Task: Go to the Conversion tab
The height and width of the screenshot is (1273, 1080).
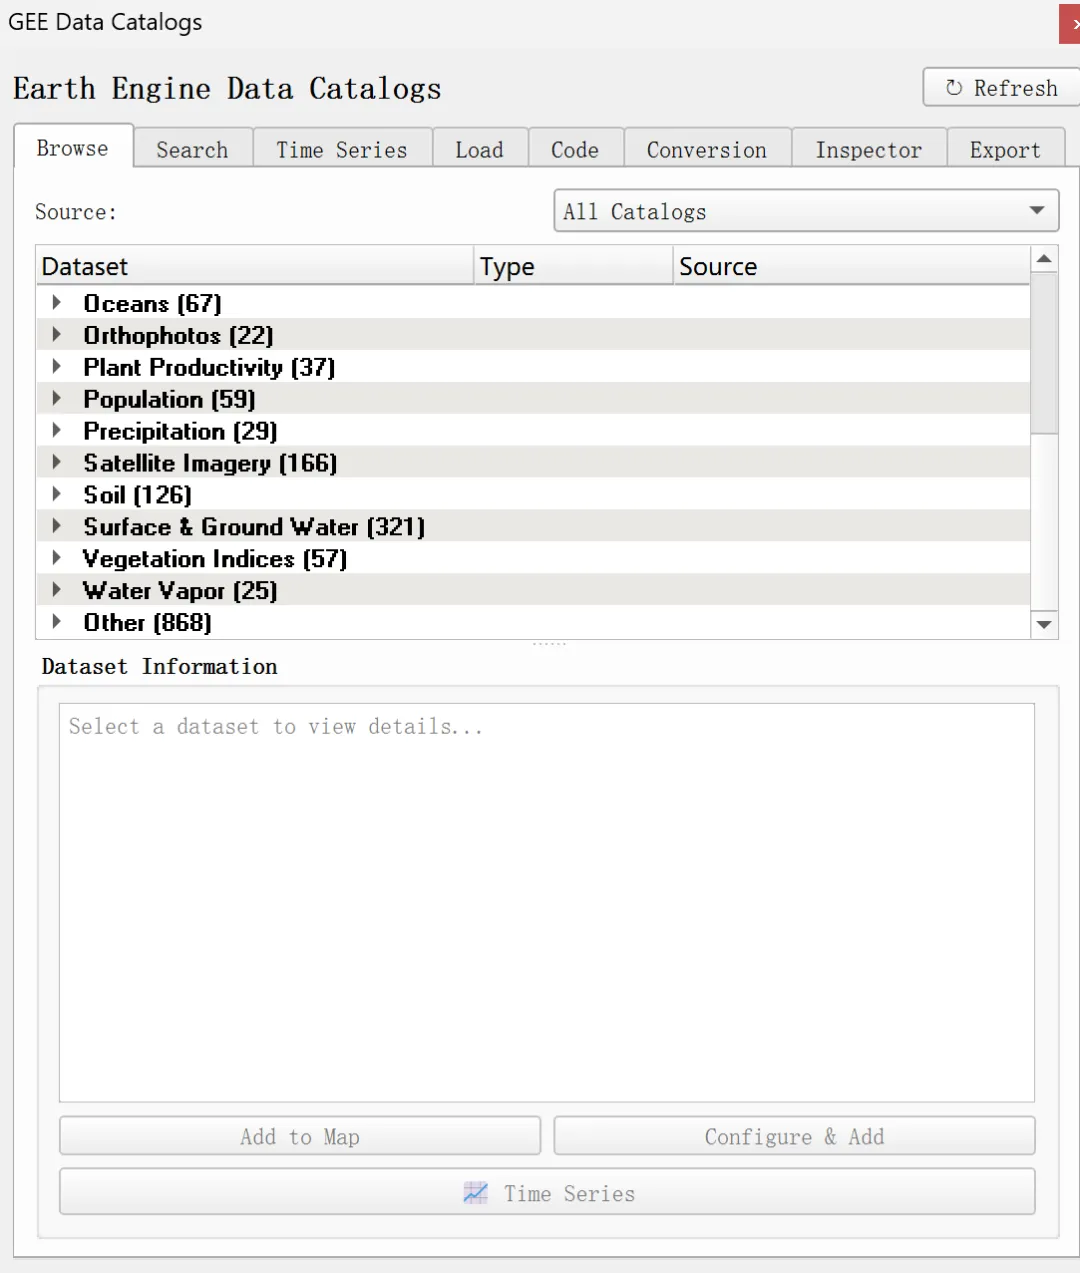Action: click(707, 150)
